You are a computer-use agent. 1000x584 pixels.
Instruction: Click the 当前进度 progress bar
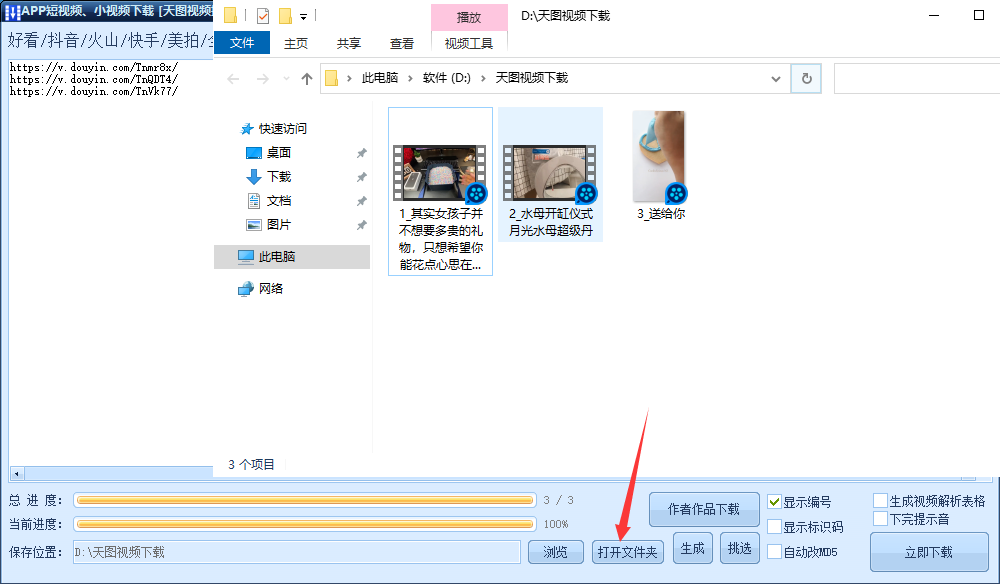click(305, 524)
